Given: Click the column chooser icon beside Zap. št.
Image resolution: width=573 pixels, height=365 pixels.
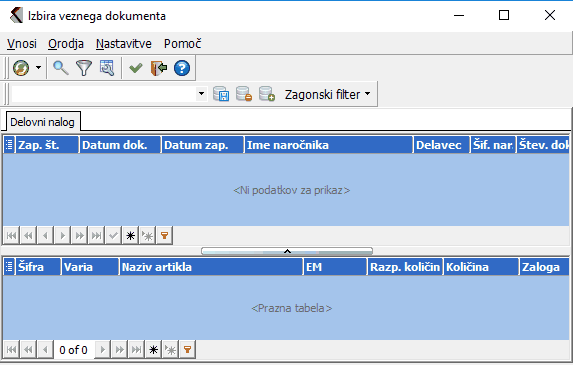Looking at the screenshot, I should (9, 145).
